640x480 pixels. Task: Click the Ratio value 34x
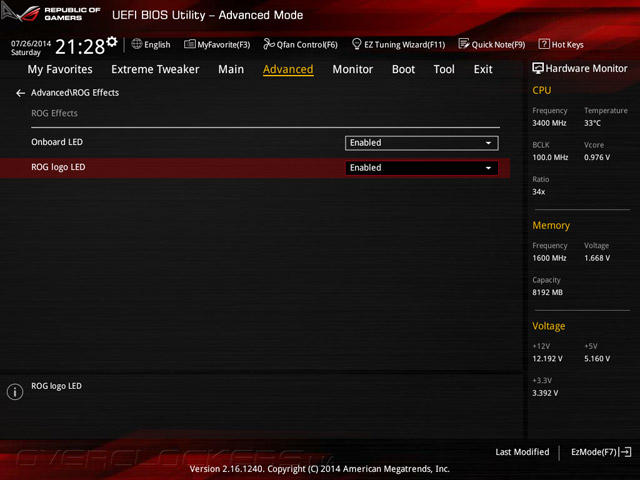[538, 192]
